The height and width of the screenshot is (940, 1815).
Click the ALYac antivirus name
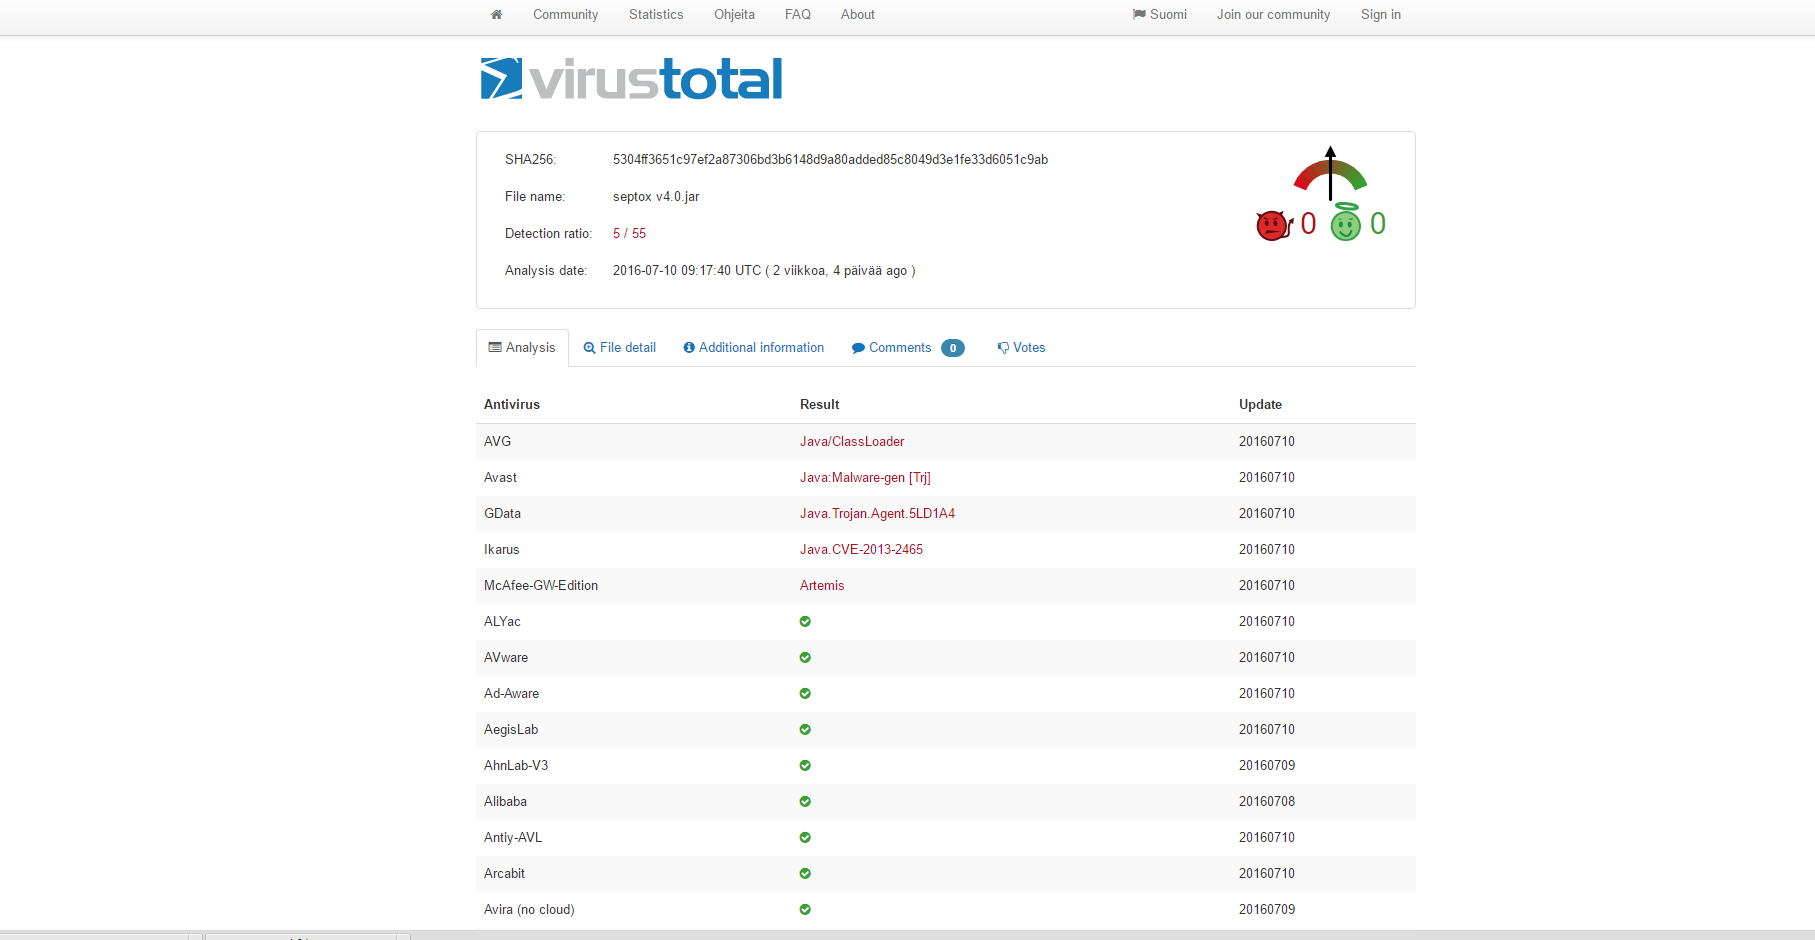[x=502, y=622]
